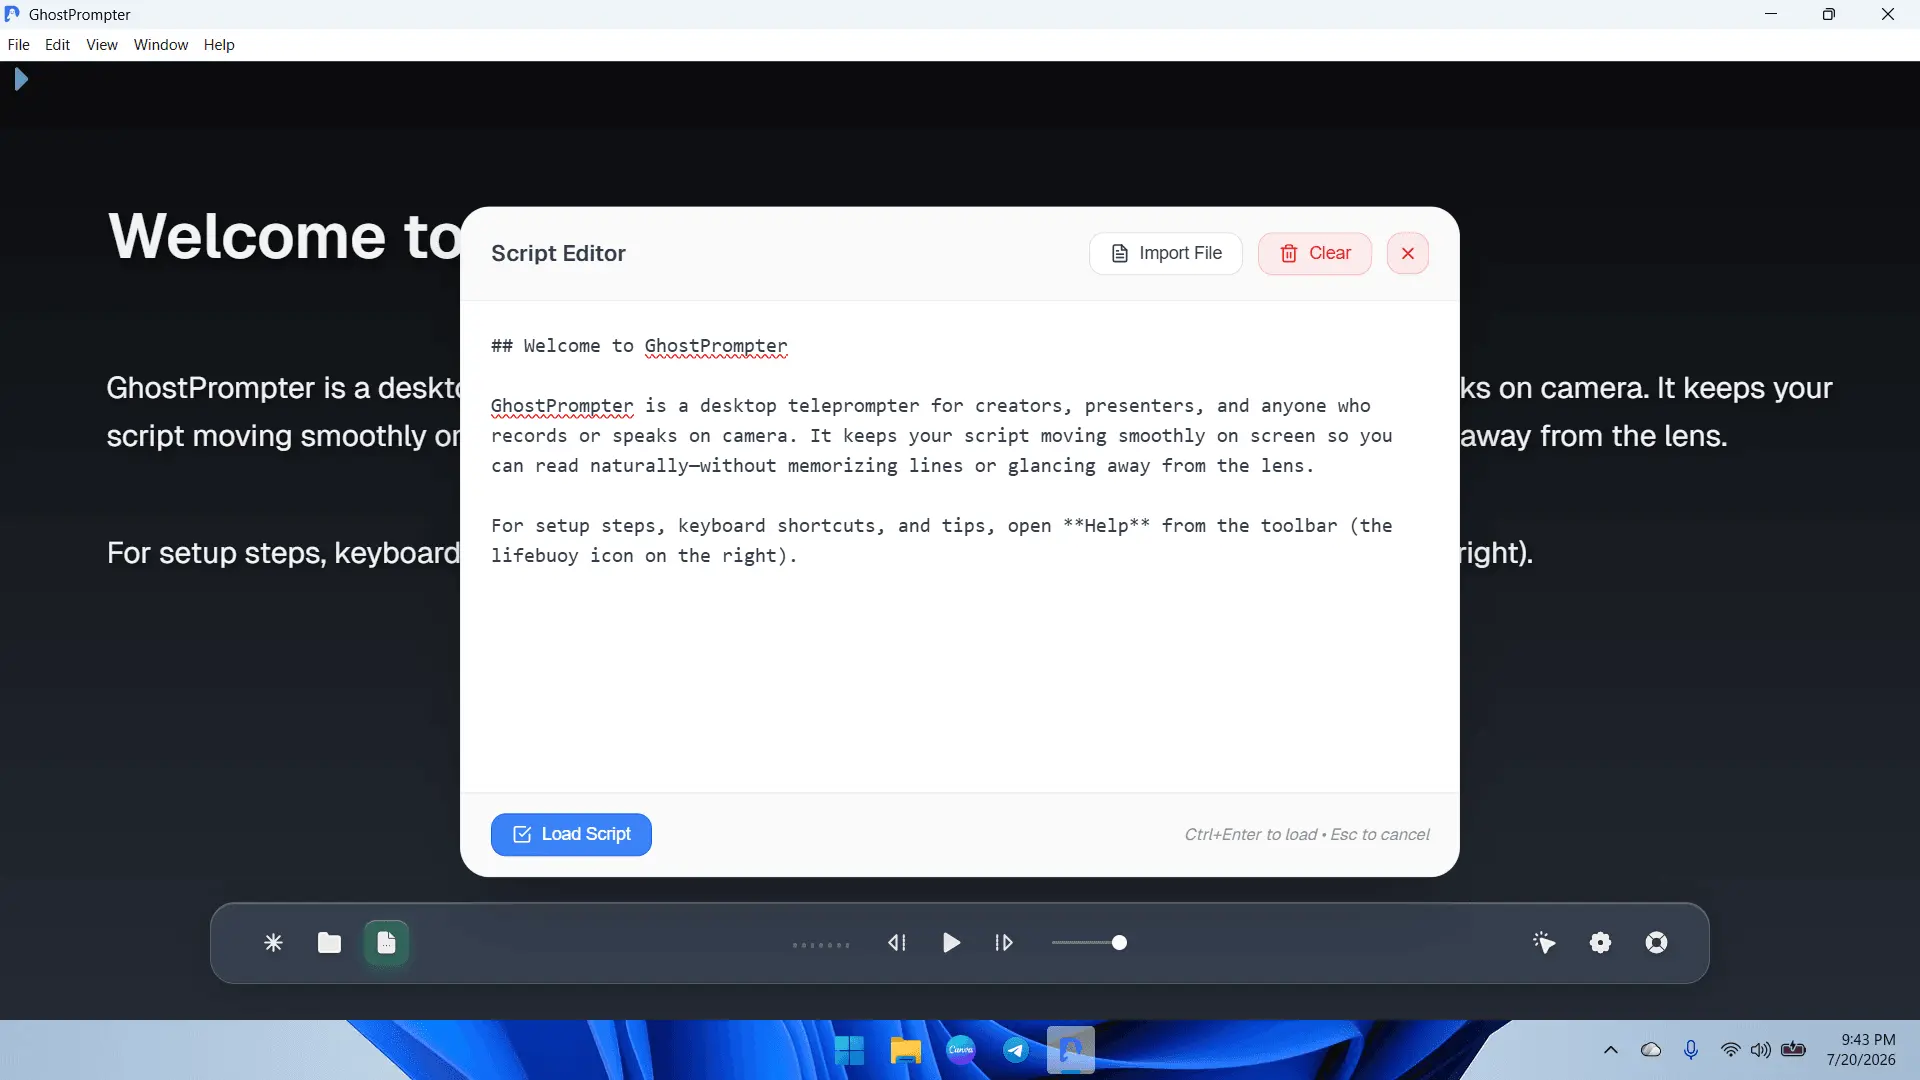Click the misspelled GhostPrompter word in the heading line
The height and width of the screenshot is (1080, 1920).
pos(716,346)
